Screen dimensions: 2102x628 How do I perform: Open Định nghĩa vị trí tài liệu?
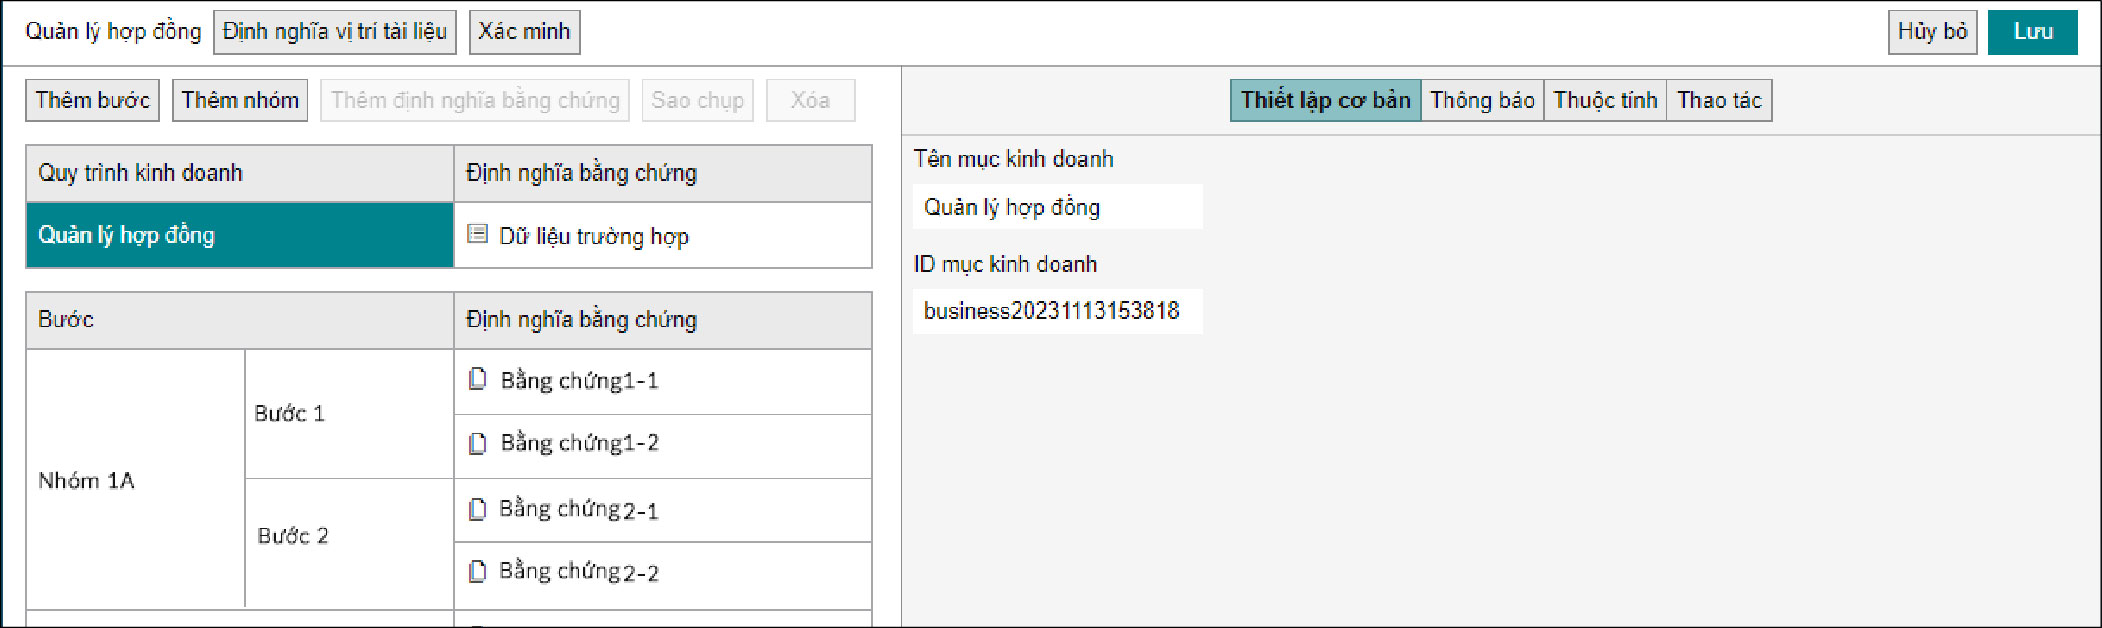335,32
